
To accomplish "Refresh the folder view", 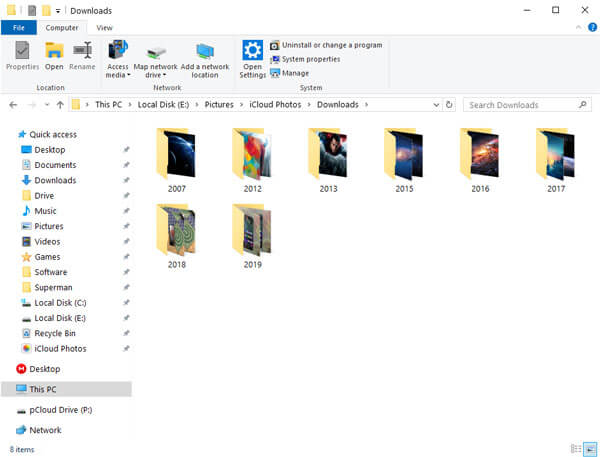I will pos(449,105).
